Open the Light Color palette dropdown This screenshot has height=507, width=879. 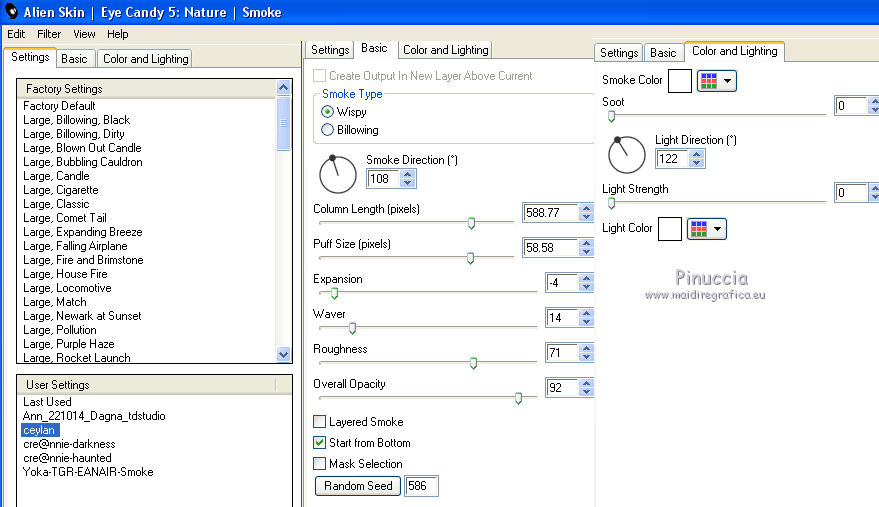point(706,229)
